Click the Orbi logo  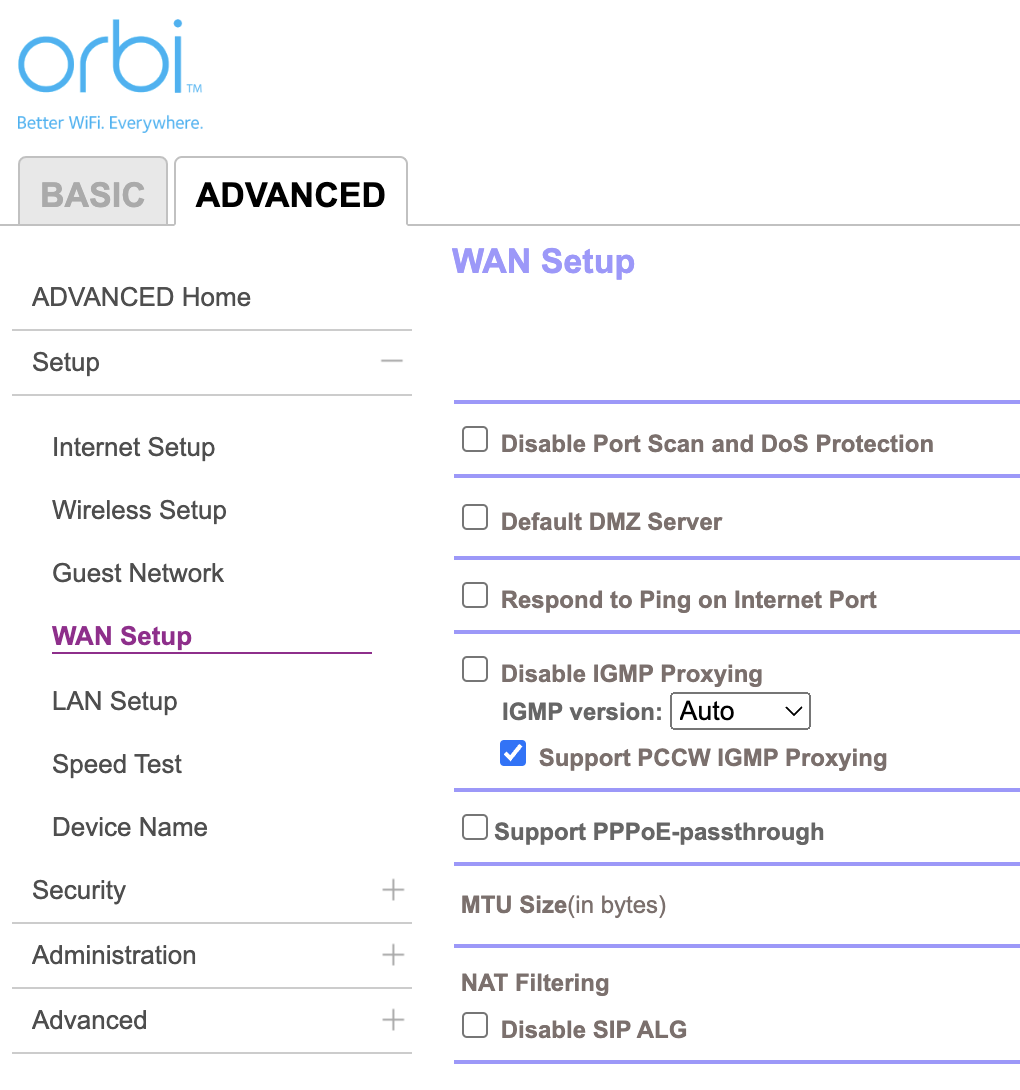pos(110,75)
